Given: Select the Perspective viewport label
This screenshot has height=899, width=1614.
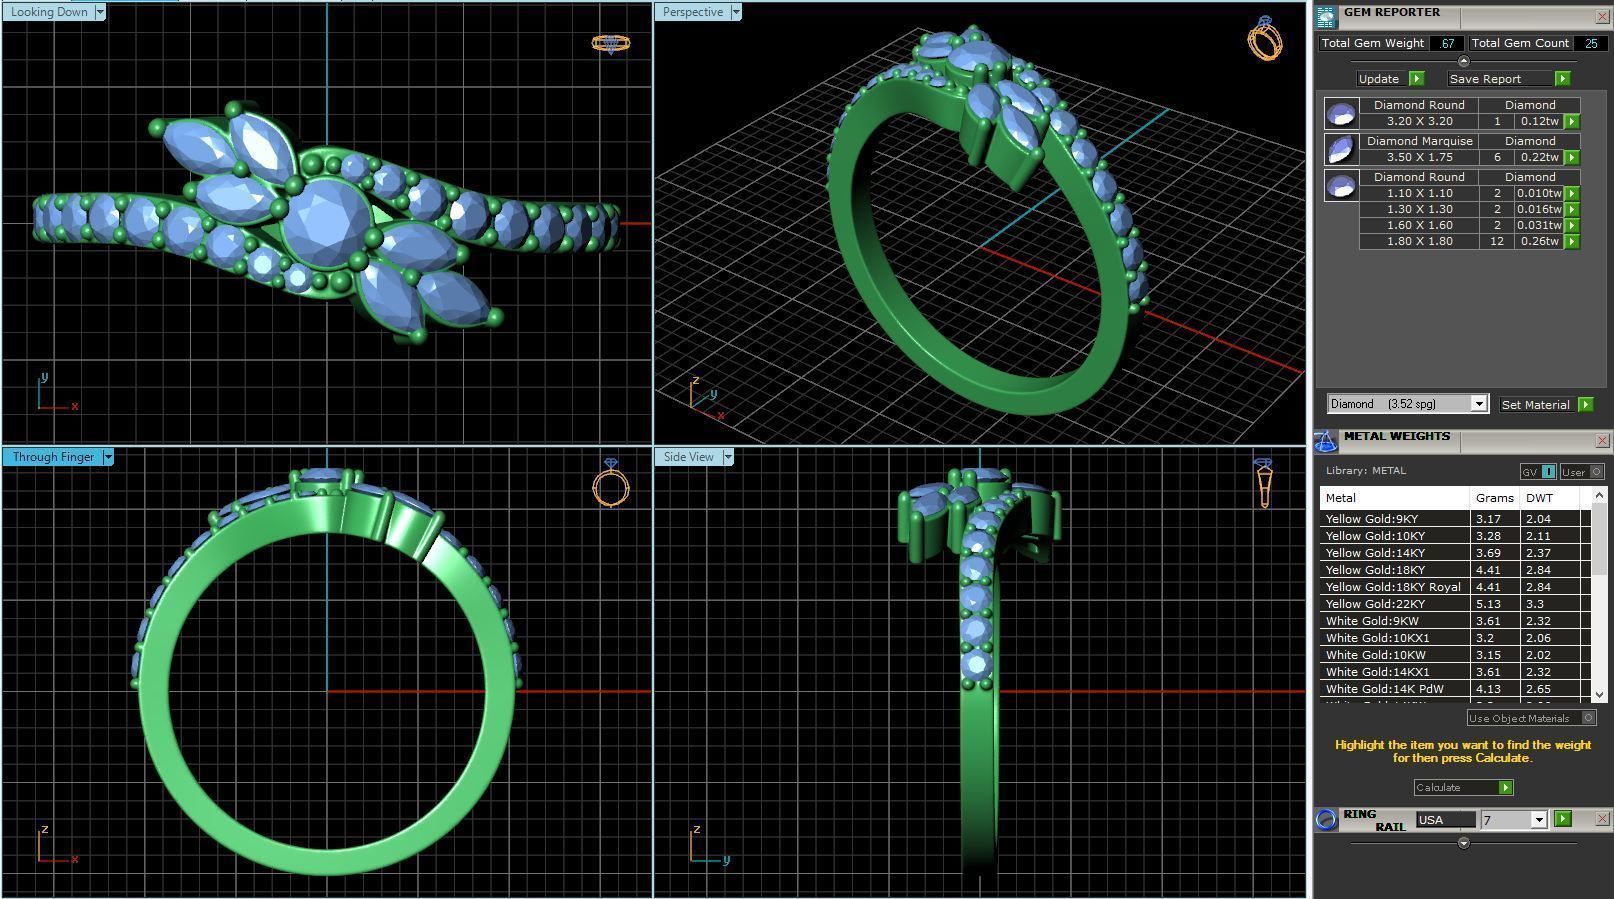Looking at the screenshot, I should 693,12.
